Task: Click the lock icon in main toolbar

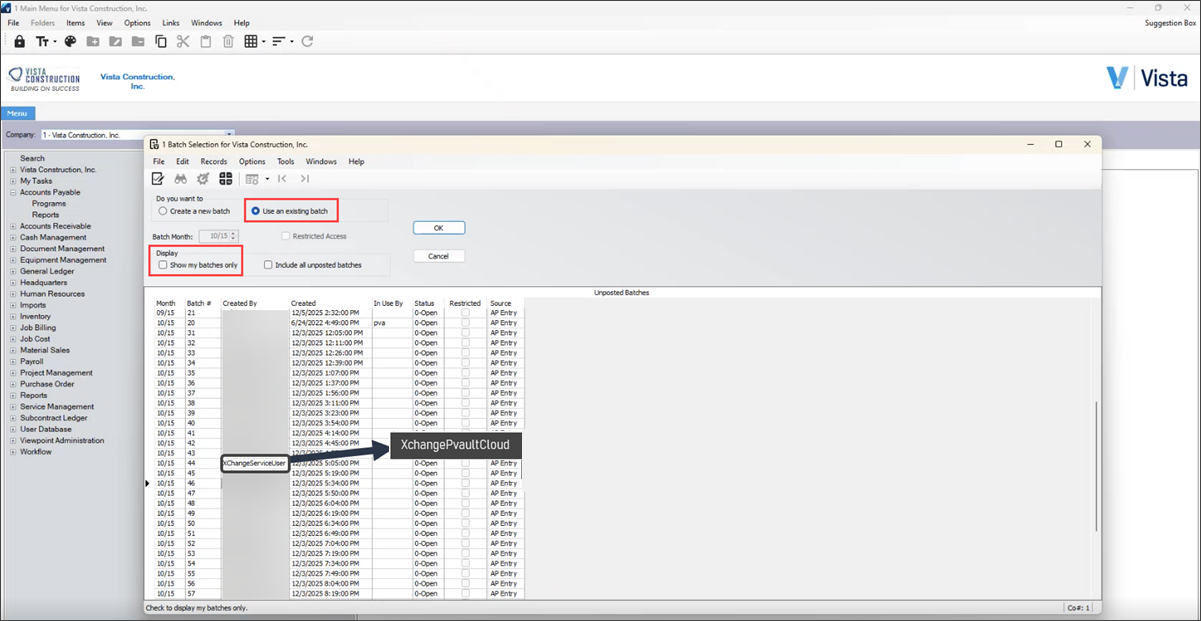Action: click(x=20, y=41)
